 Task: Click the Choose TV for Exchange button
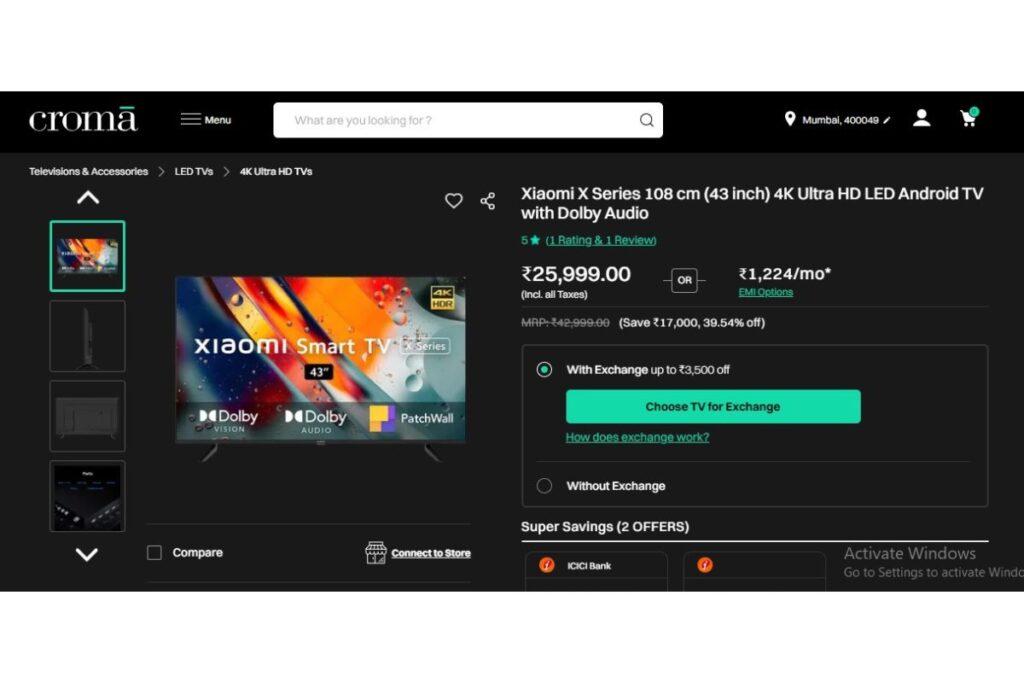point(713,406)
